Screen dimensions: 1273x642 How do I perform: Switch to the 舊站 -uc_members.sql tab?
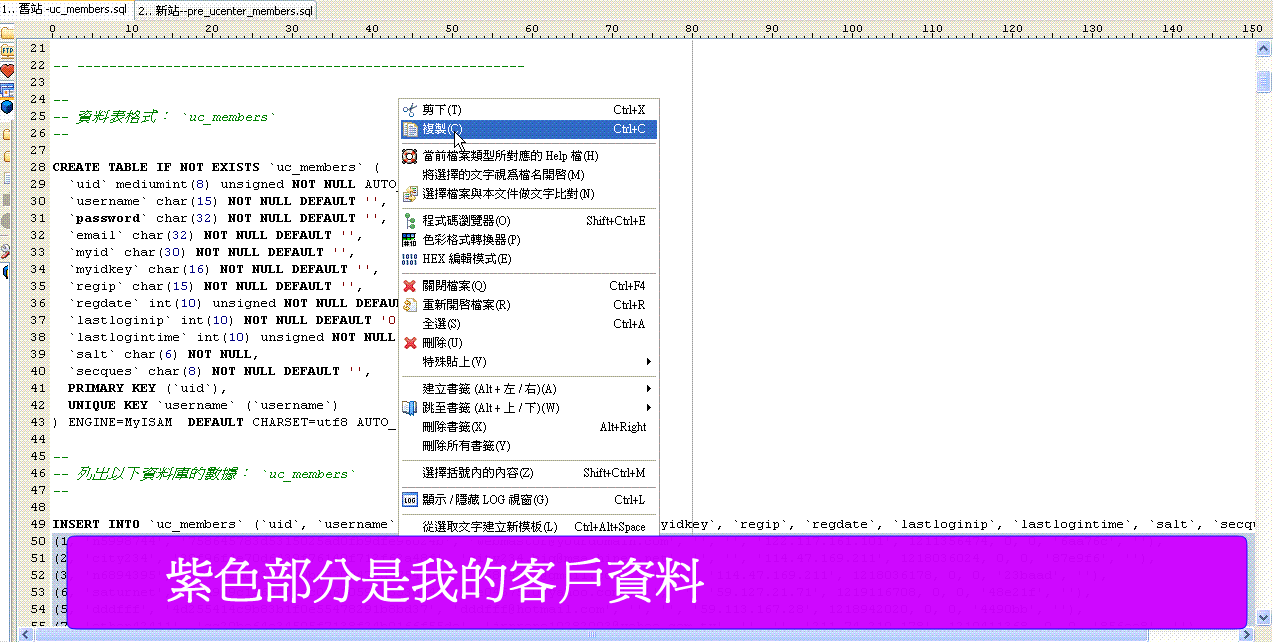[x=66, y=10]
